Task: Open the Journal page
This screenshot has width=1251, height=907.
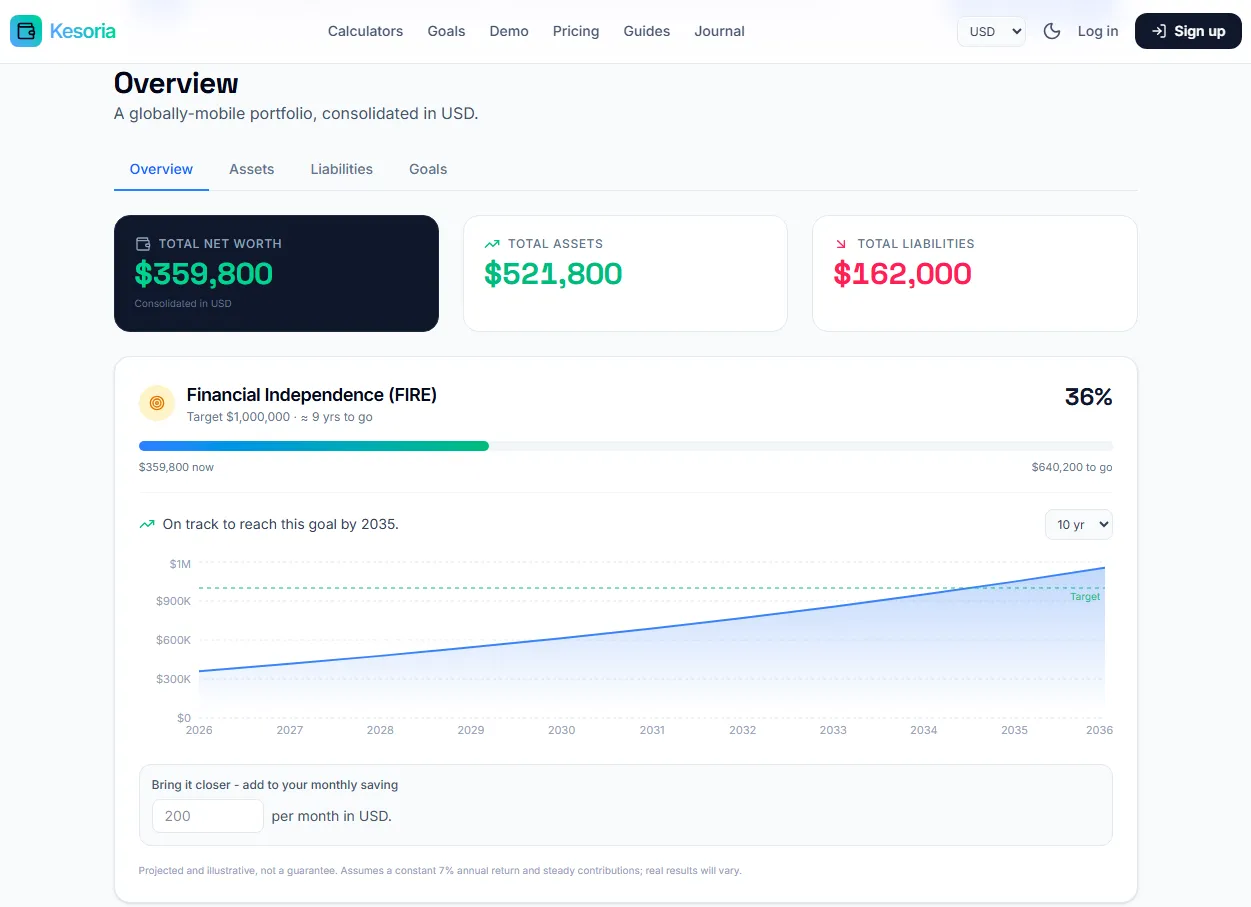Action: coord(720,31)
